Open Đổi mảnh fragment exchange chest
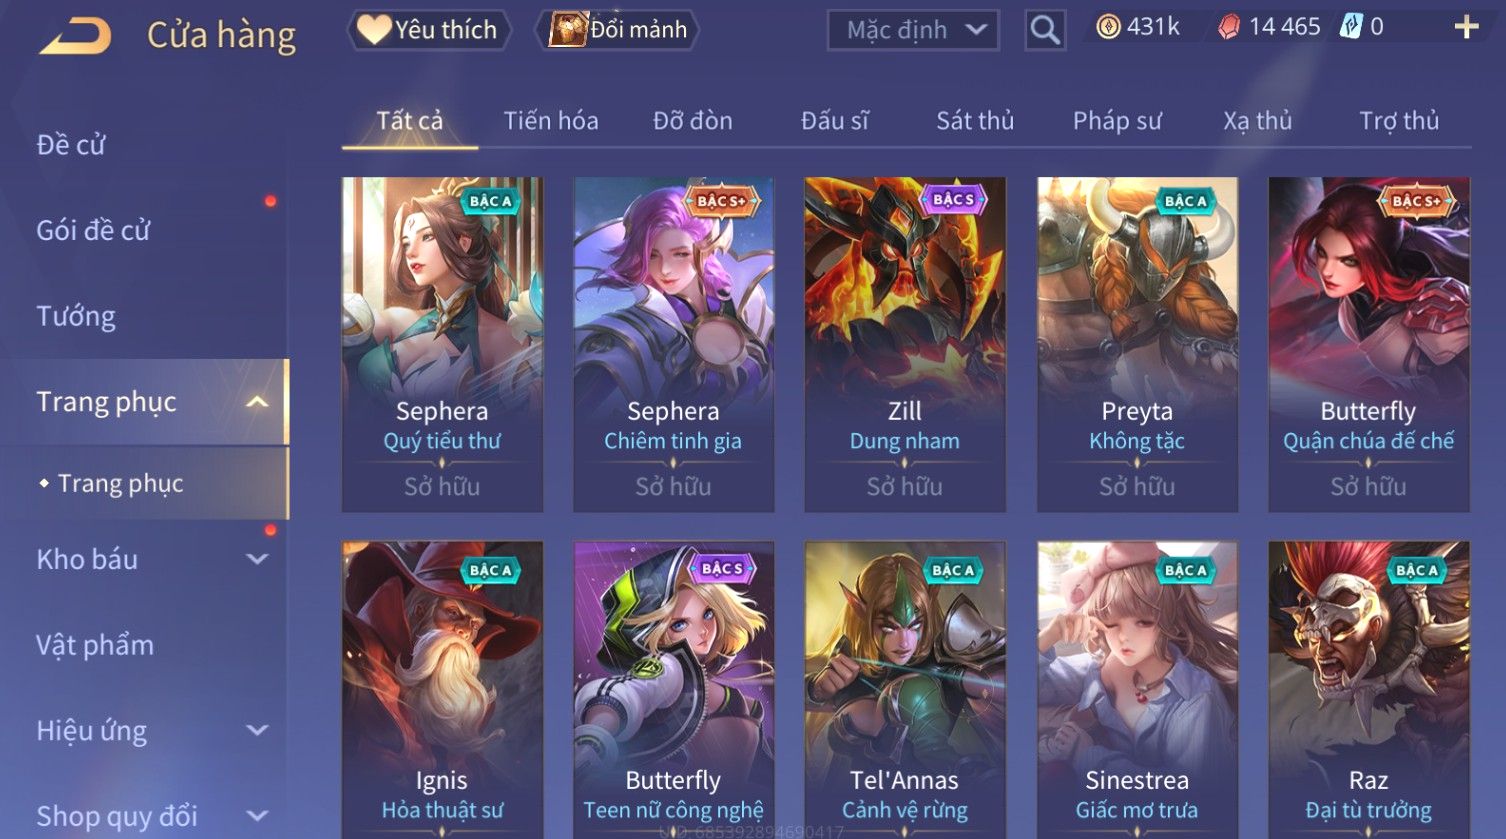The width and height of the screenshot is (1506, 839). pos(617,30)
